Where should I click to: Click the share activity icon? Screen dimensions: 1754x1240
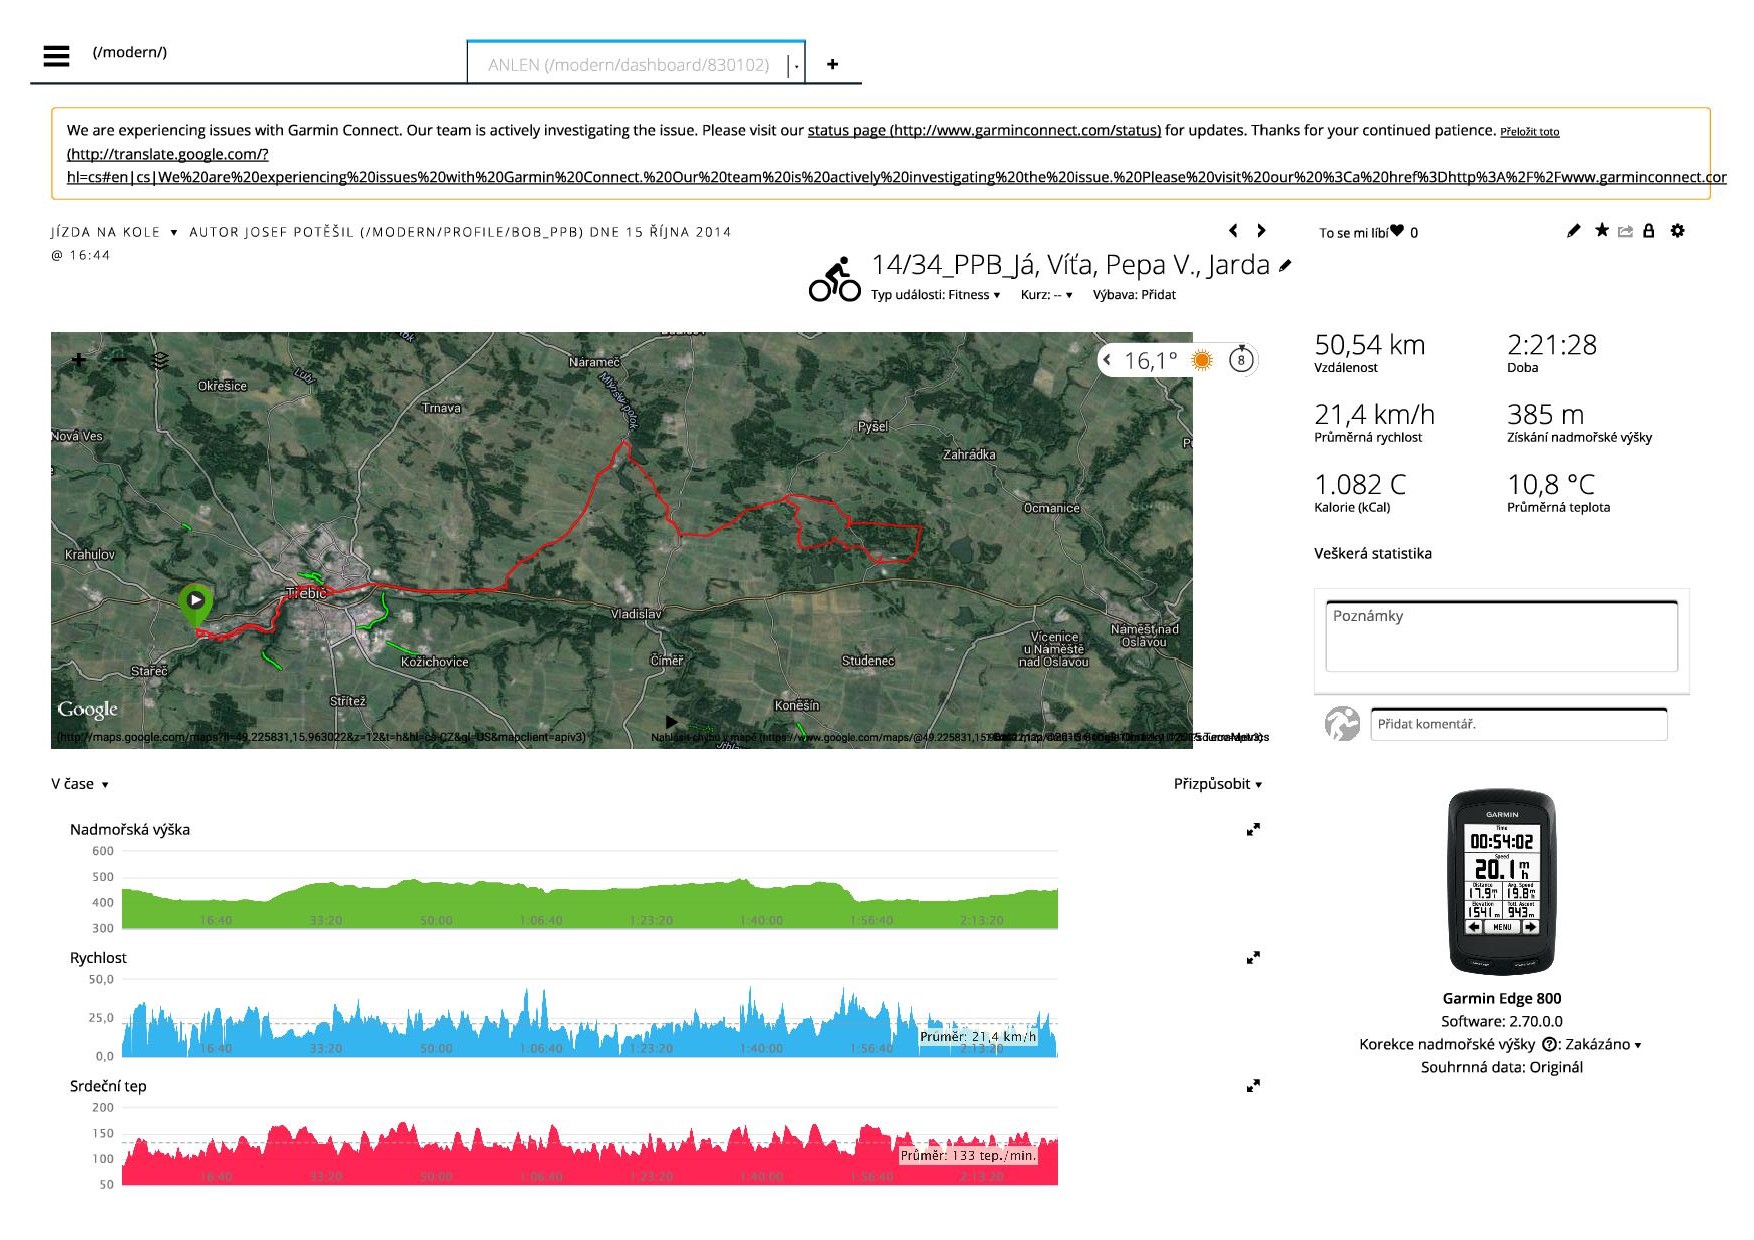pos(1625,231)
